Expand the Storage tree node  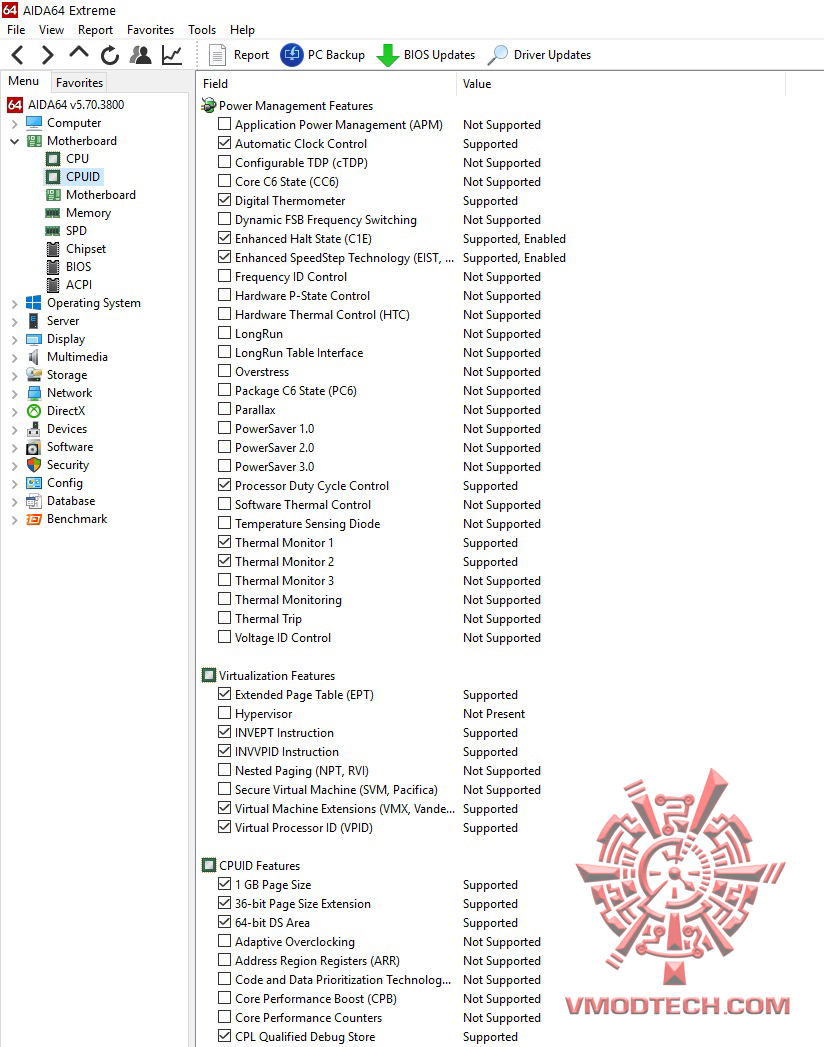click(x=15, y=376)
